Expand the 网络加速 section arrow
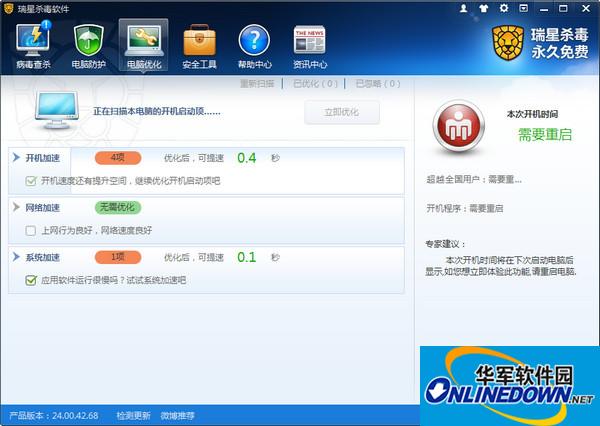 [15, 208]
